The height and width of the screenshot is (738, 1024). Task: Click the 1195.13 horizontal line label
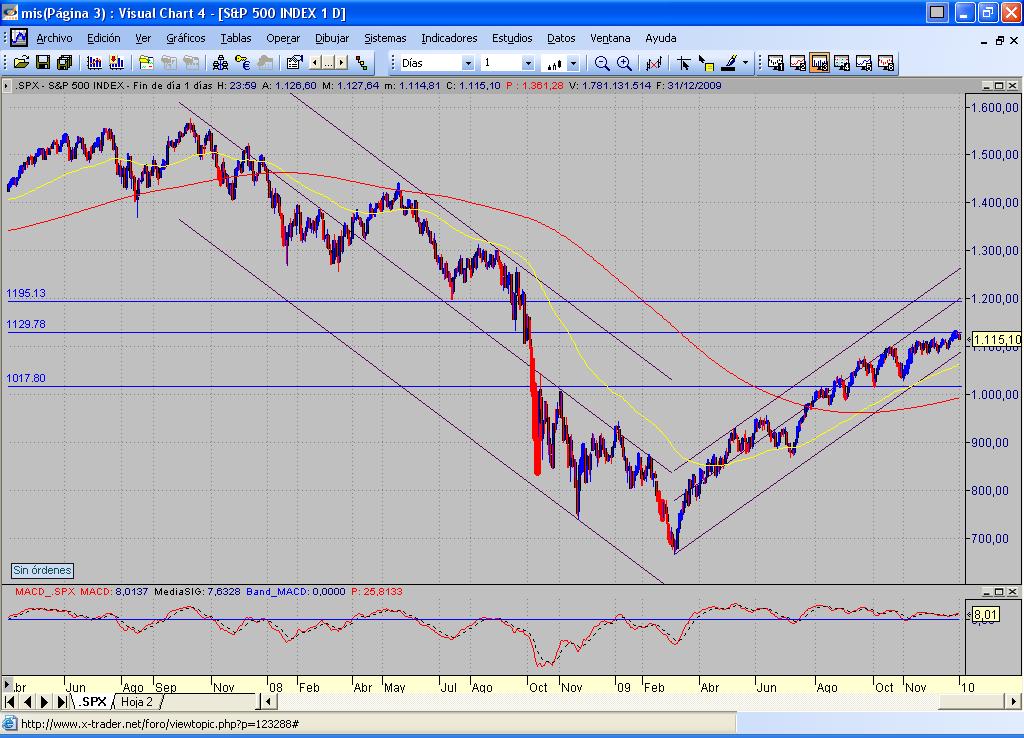[x=26, y=293]
